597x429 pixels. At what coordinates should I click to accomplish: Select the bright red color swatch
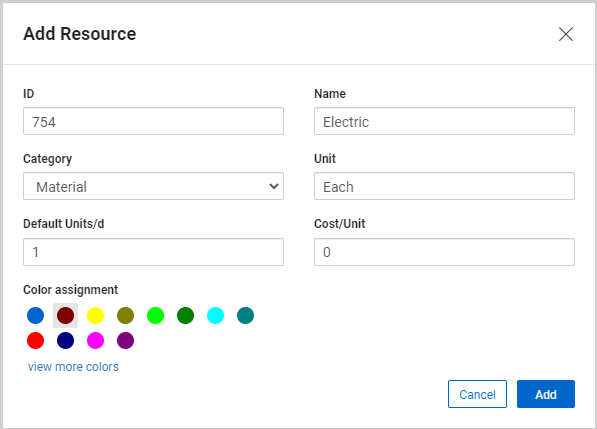pos(35,340)
